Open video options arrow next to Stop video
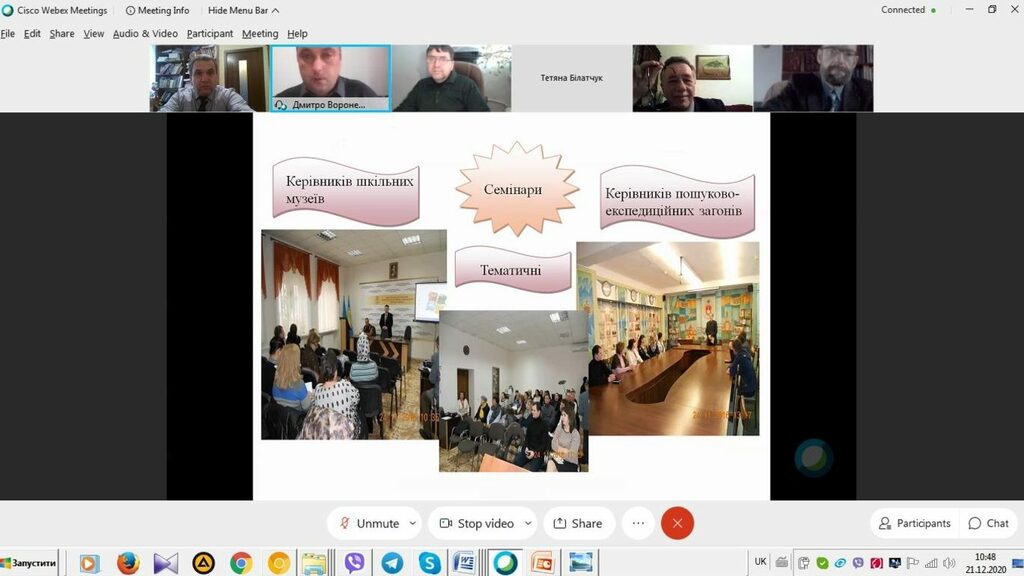The height and width of the screenshot is (576, 1024). click(527, 523)
